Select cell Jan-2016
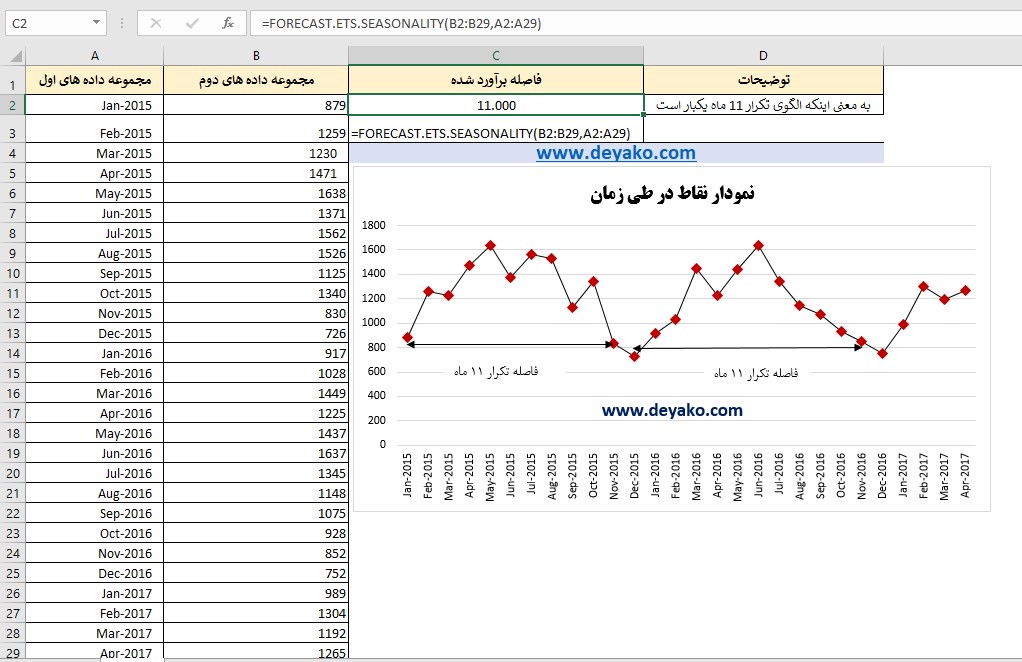1022x662 pixels. coord(95,353)
